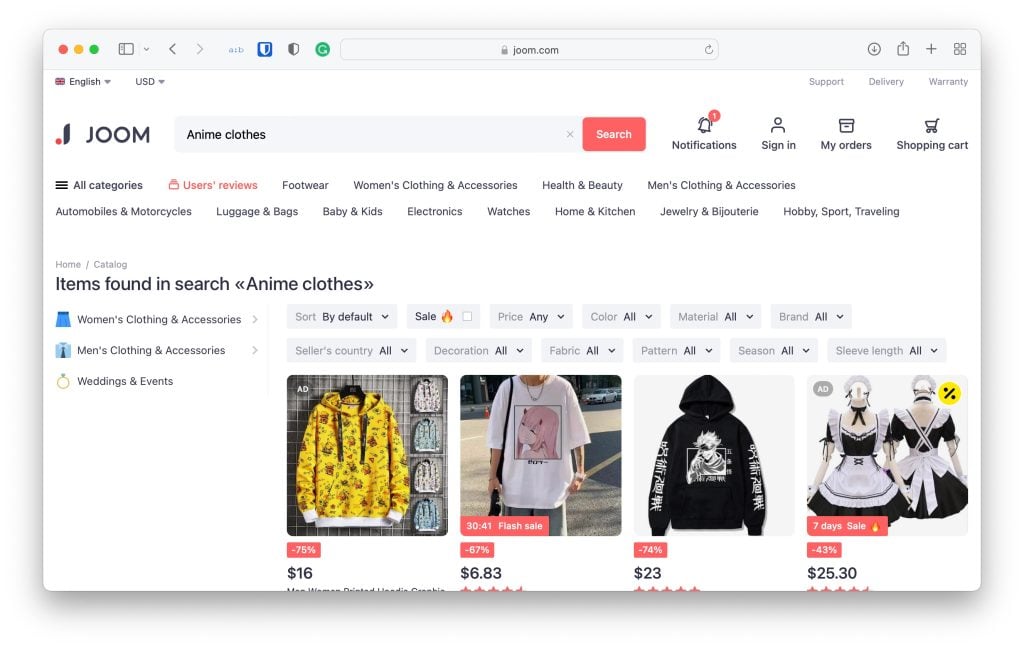Go to Home breadcrumb link
Viewport: 1024px width, 648px height.
[x=68, y=265]
